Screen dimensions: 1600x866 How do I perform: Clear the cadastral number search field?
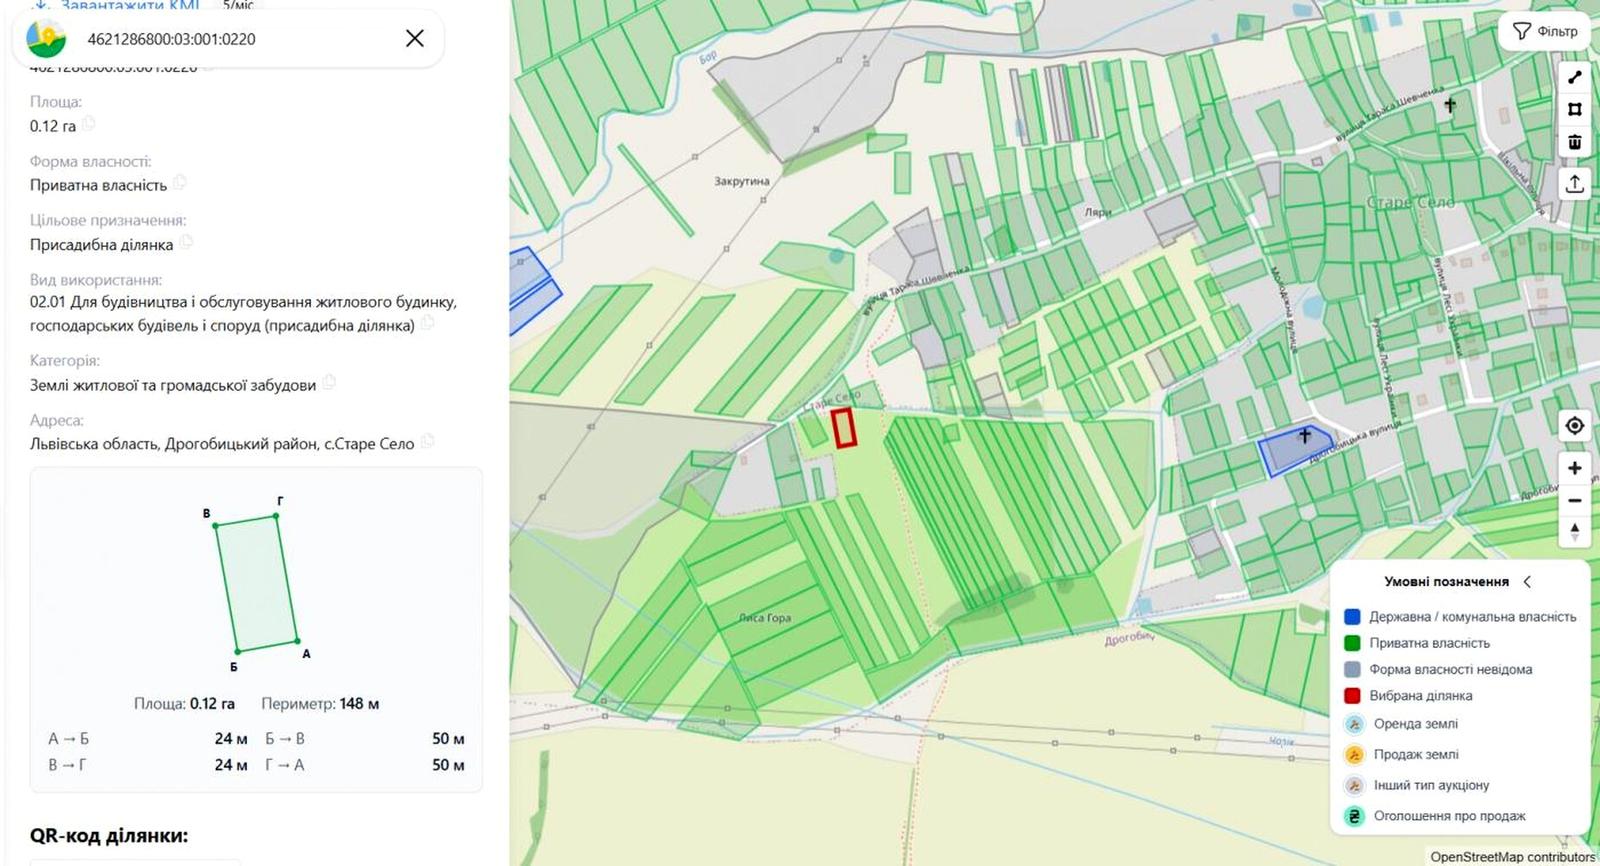click(x=414, y=39)
